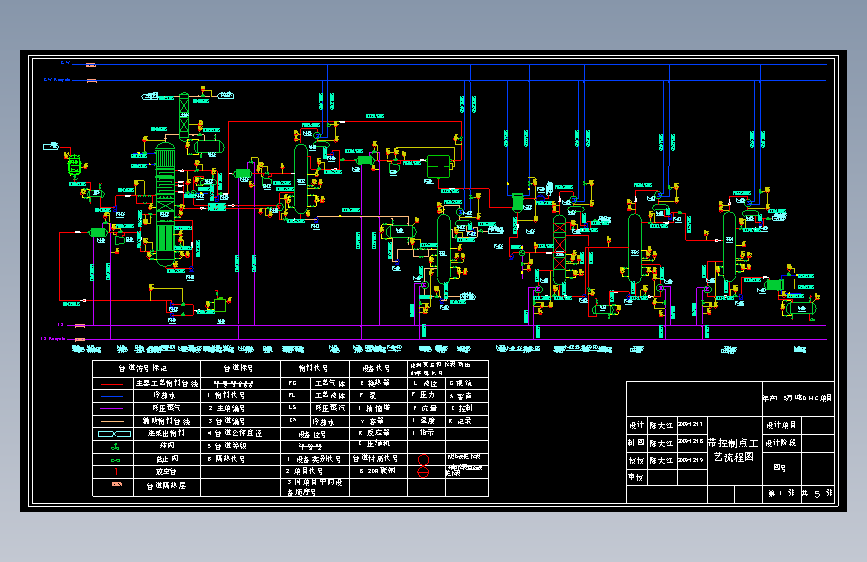Click the 放空管 label in the legend
Screen dimensions: 867x562
tap(166, 472)
